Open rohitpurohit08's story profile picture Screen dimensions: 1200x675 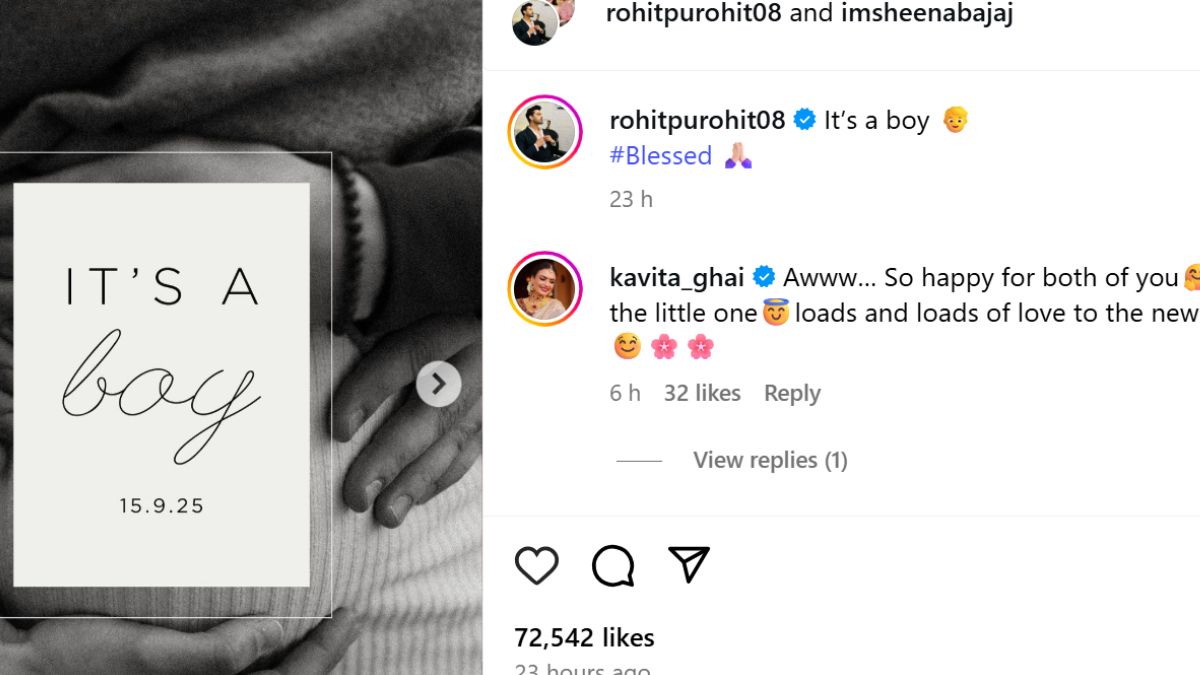[x=545, y=131]
